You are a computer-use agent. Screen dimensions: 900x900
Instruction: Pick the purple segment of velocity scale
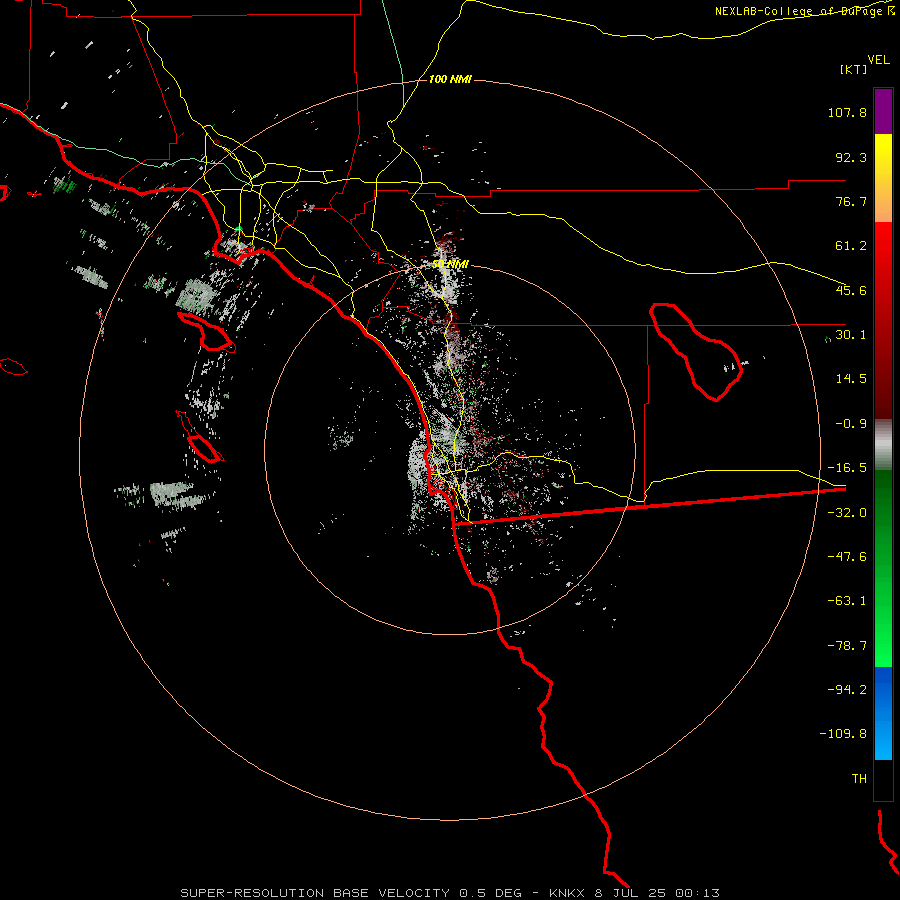tap(883, 111)
